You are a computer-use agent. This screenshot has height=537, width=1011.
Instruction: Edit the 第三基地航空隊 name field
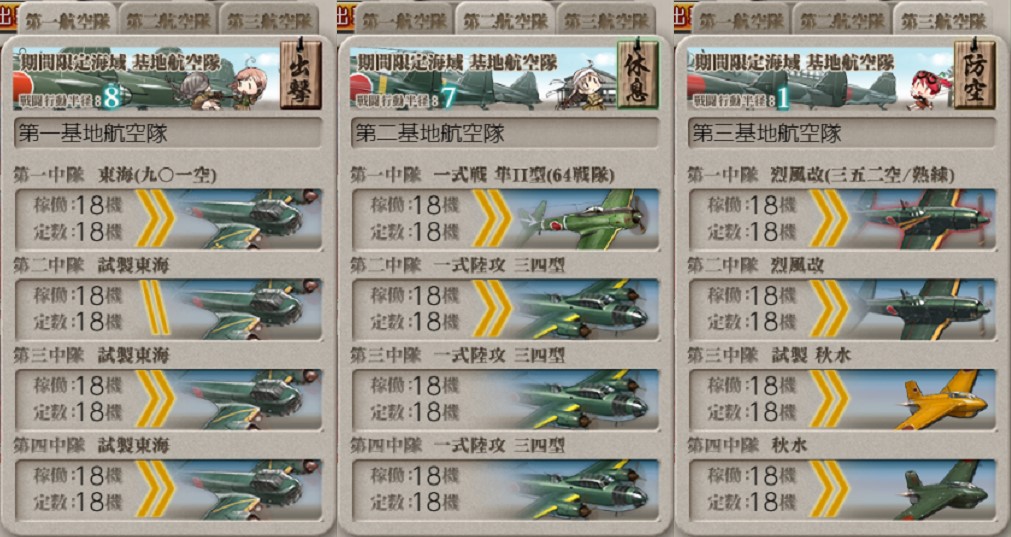coord(842,133)
